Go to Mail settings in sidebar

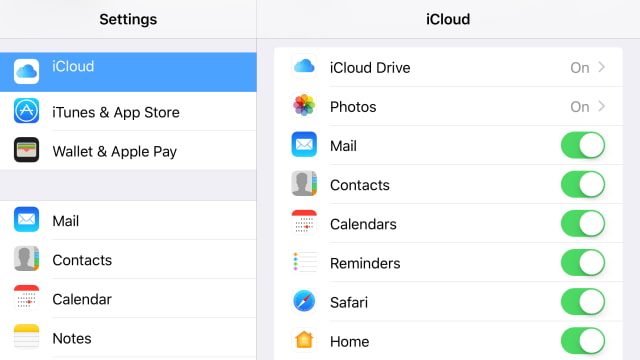tap(128, 220)
